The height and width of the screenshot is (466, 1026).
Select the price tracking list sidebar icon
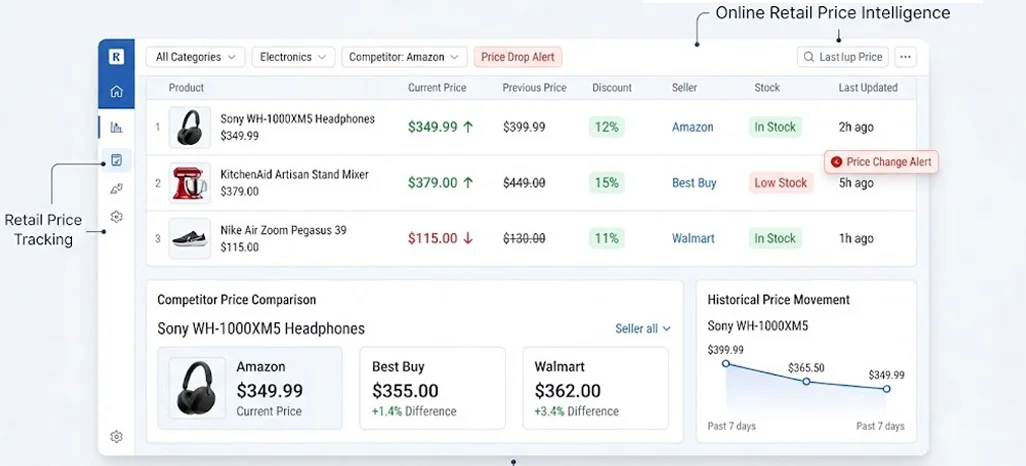tap(116, 160)
